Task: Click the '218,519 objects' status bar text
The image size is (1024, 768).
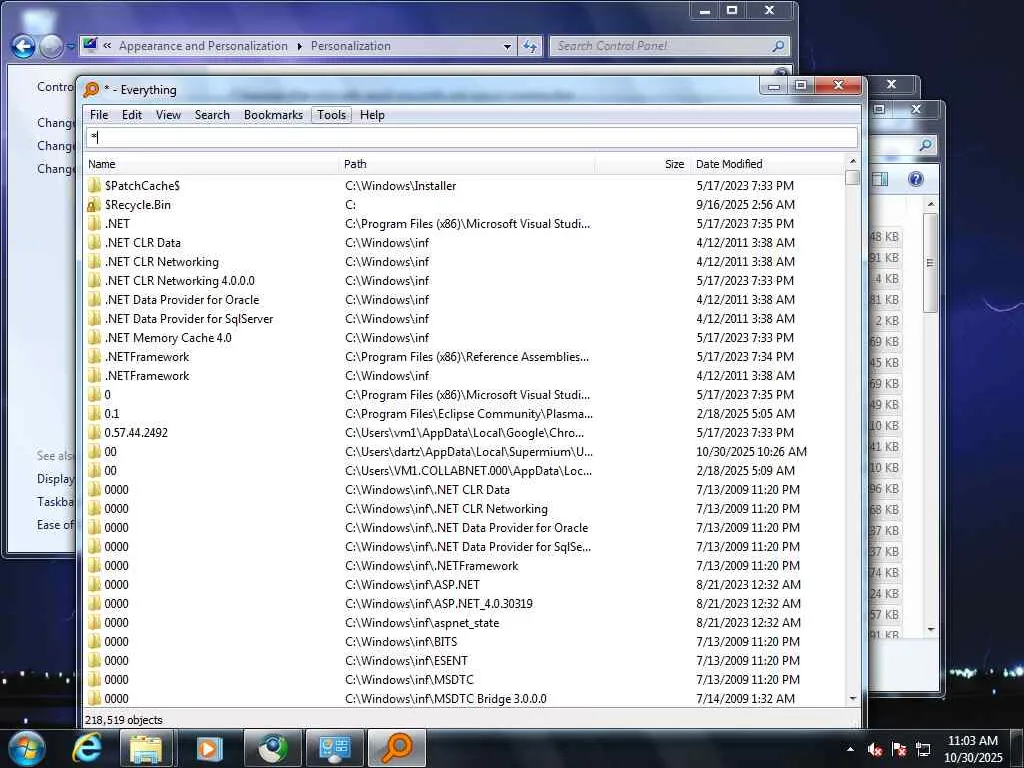Action: pos(123,720)
